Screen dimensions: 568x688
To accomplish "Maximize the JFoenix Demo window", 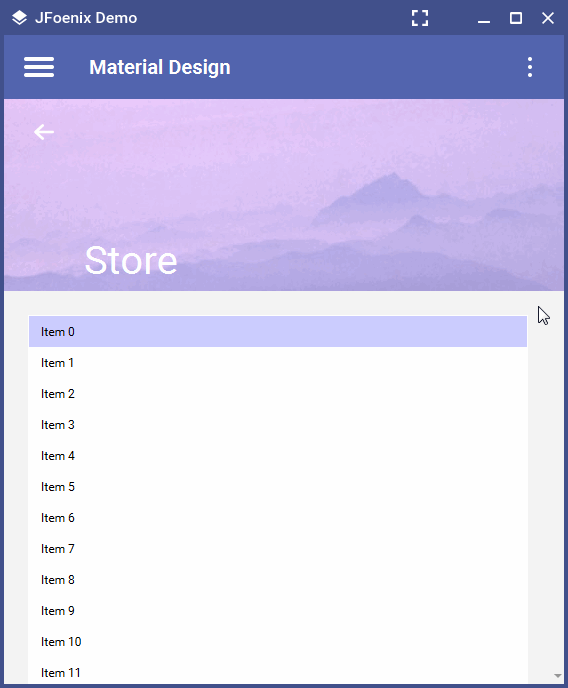I will click(516, 18).
